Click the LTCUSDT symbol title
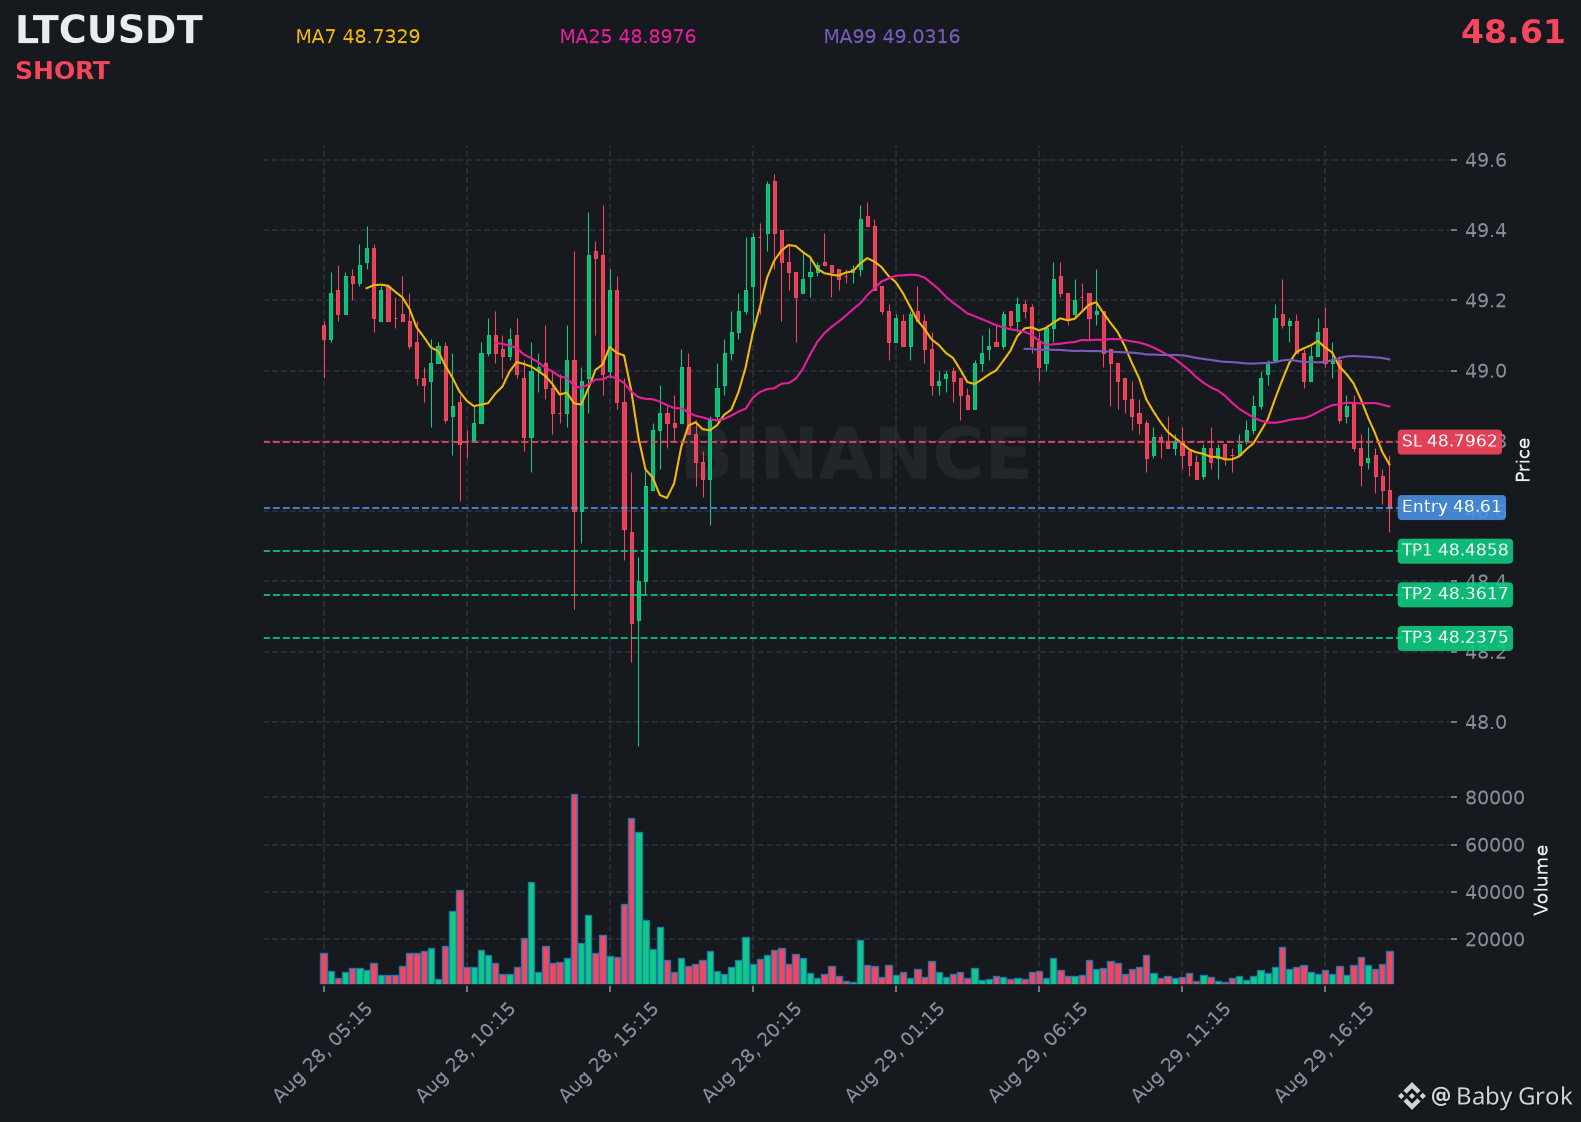Image resolution: width=1581 pixels, height=1122 pixels. point(109,30)
